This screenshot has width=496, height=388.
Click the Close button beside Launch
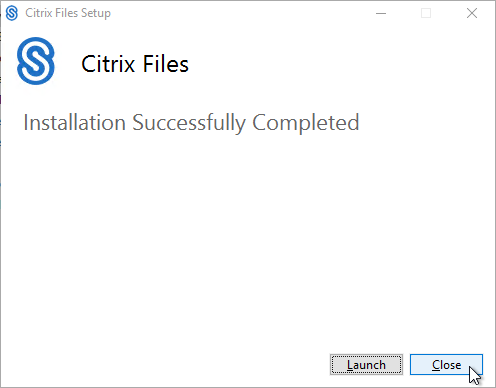coord(446,365)
